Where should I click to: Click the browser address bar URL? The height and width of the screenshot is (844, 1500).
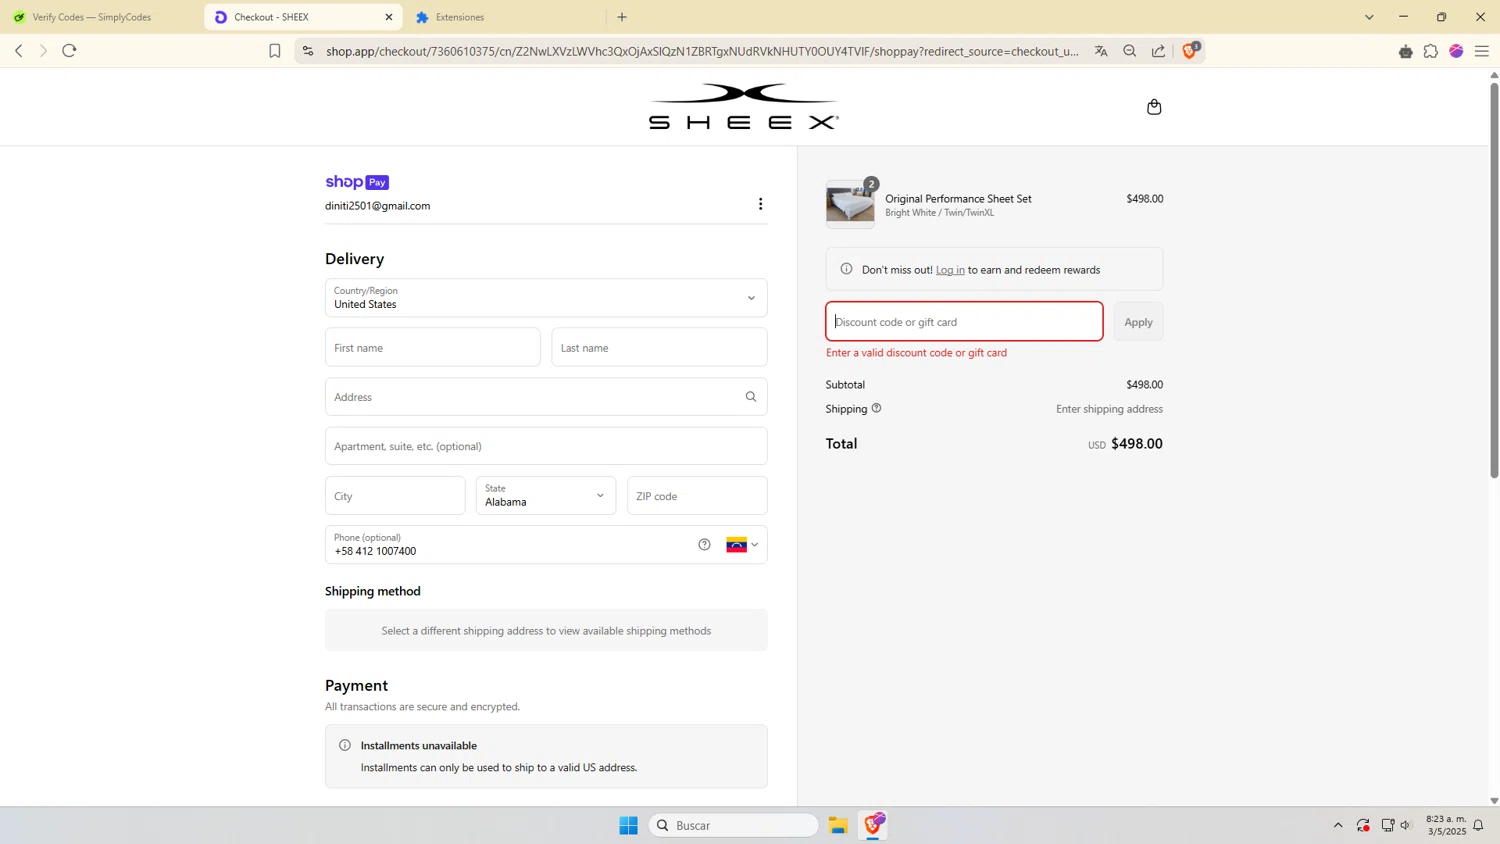point(702,51)
